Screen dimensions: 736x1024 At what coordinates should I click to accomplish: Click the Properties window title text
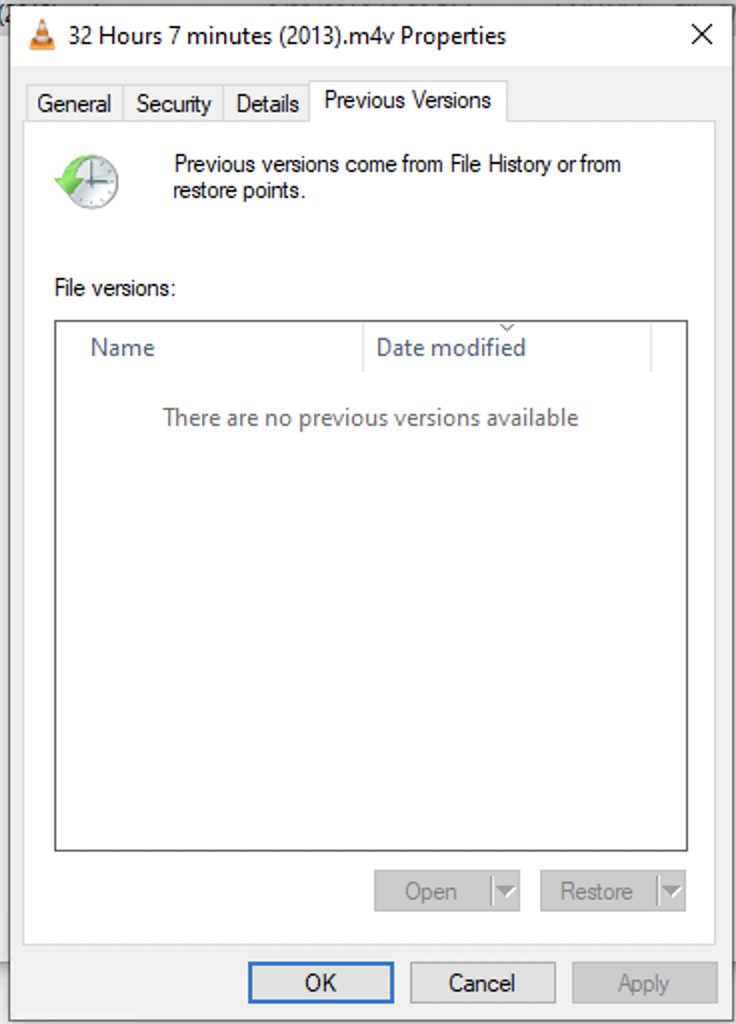(287, 36)
